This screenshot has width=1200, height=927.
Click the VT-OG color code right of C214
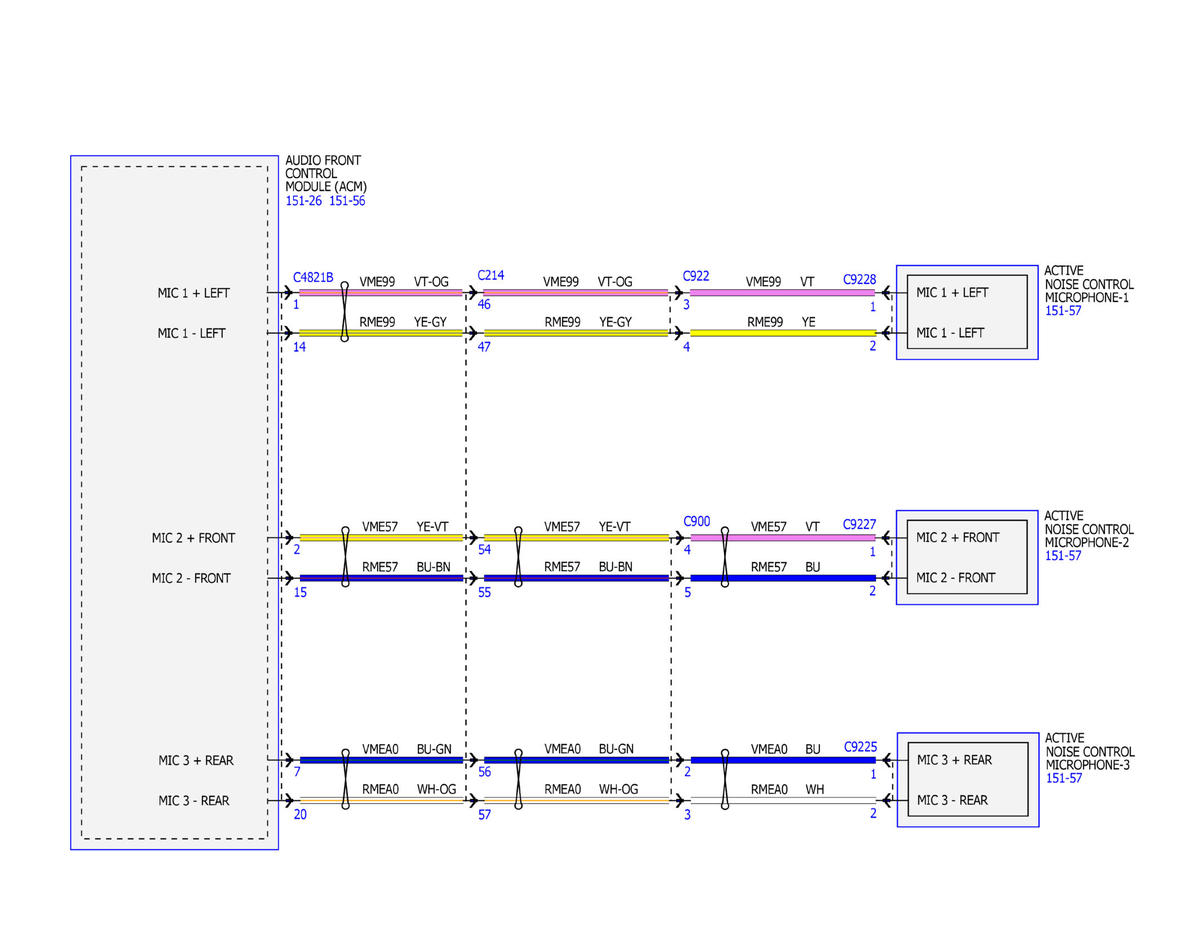(615, 282)
